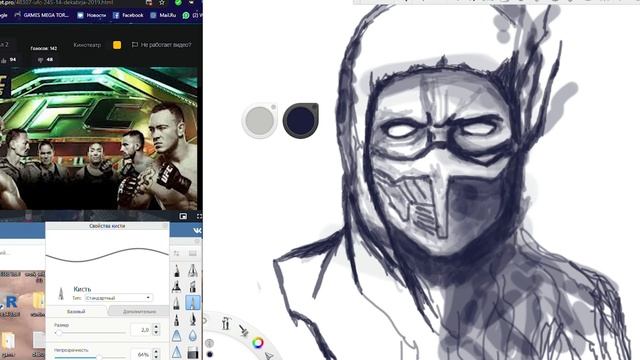Open the Новости bookmark
The width and height of the screenshot is (640, 360).
[x=92, y=15]
